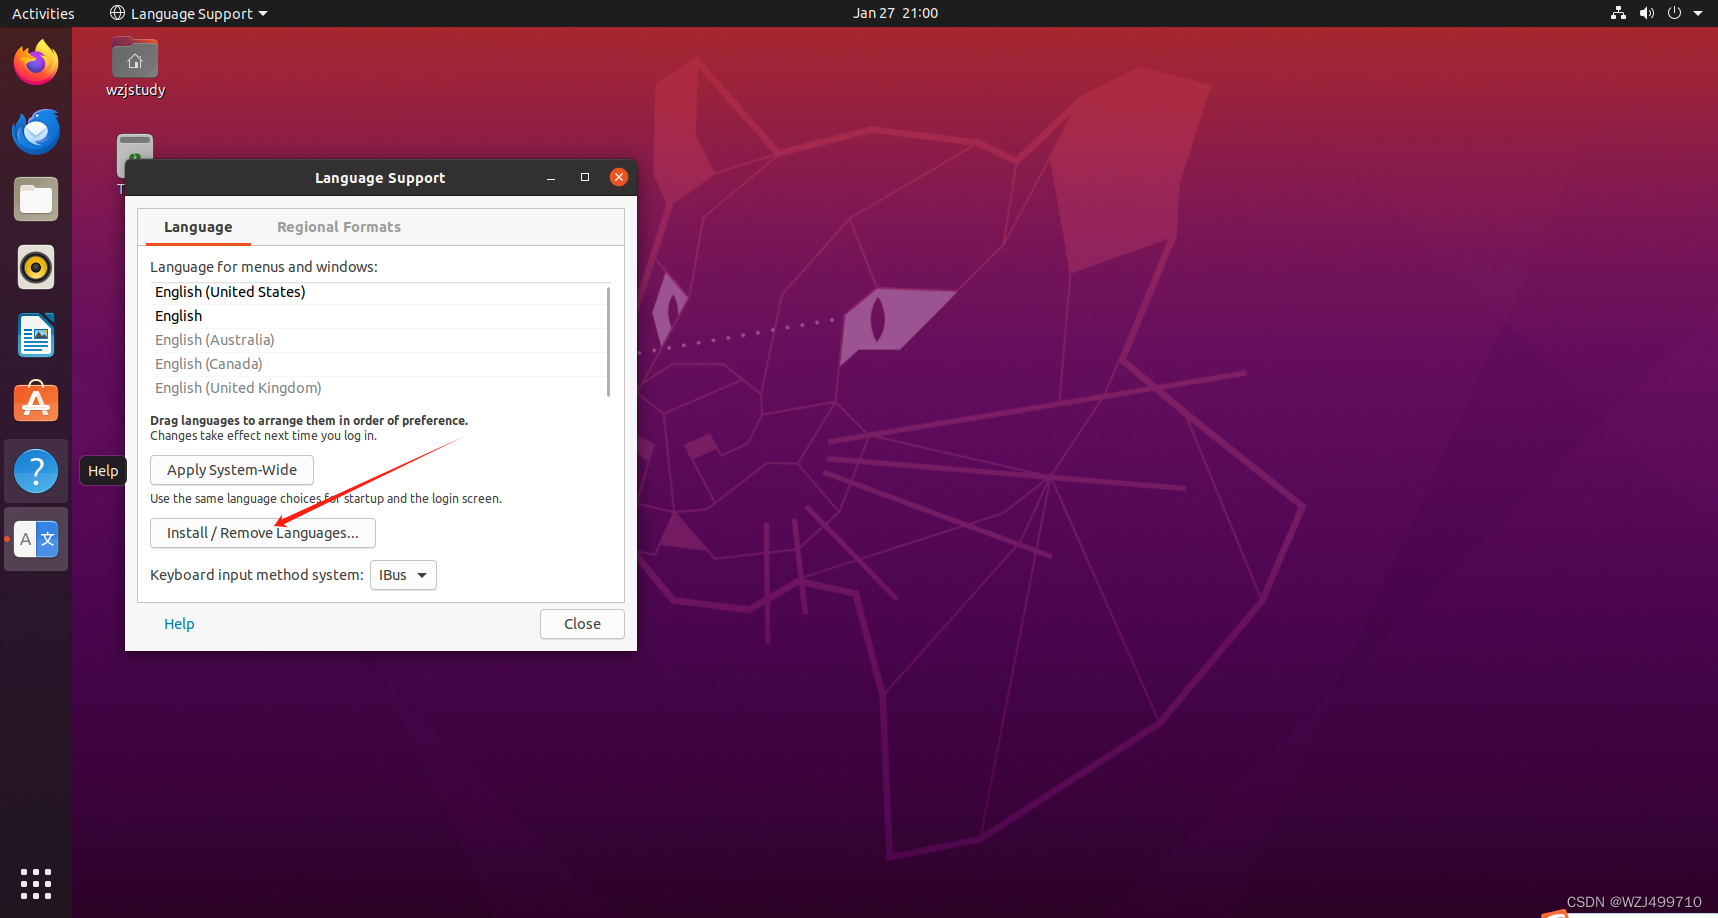Open the Files manager dock icon

click(36, 199)
